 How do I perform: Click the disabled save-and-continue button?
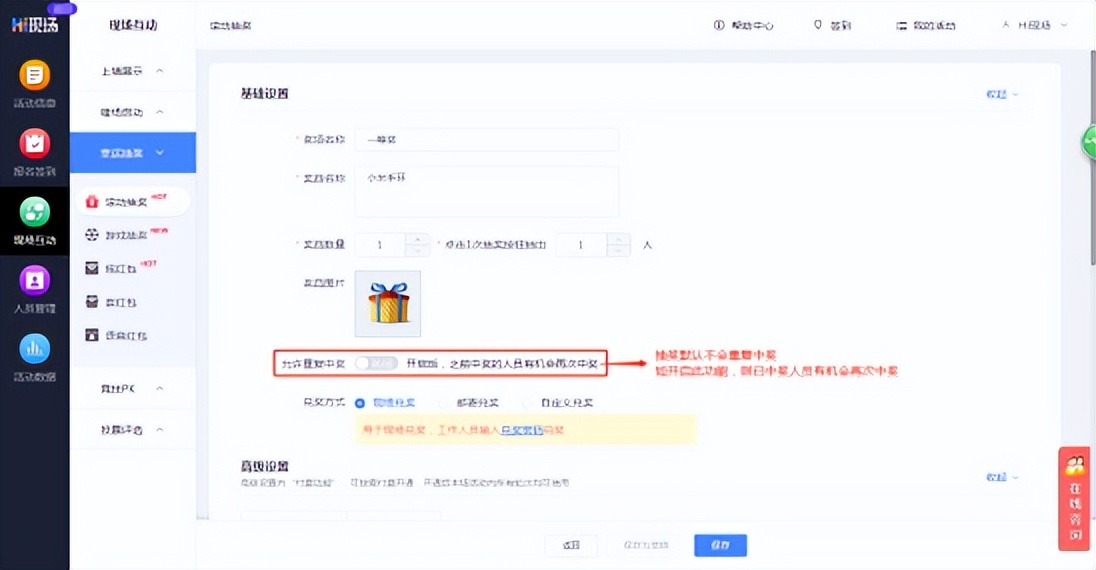click(646, 545)
